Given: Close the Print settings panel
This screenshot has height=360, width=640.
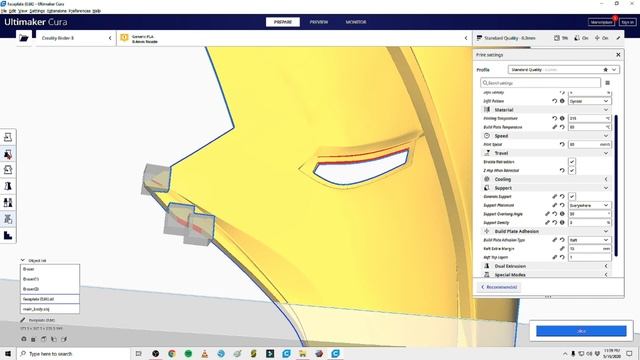Looking at the screenshot, I should [x=618, y=55].
